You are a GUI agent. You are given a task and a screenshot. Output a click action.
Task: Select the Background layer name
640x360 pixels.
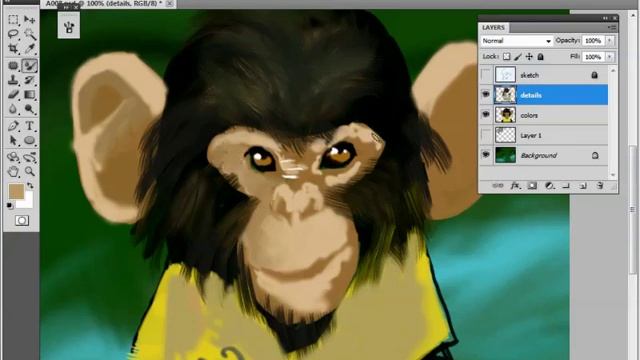tap(539, 155)
